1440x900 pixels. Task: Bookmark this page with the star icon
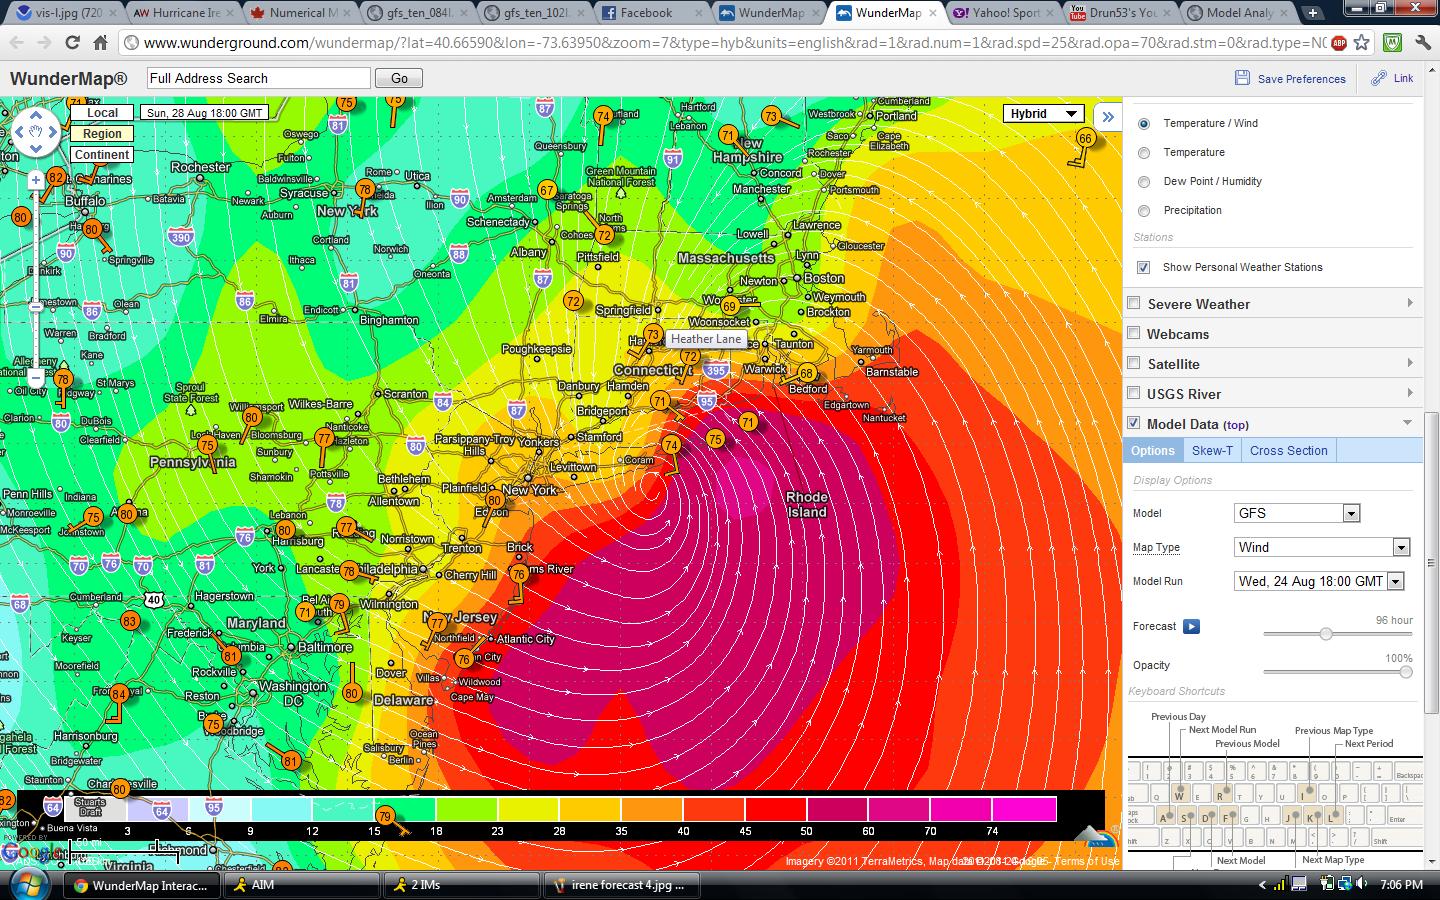pyautogui.click(x=1361, y=43)
